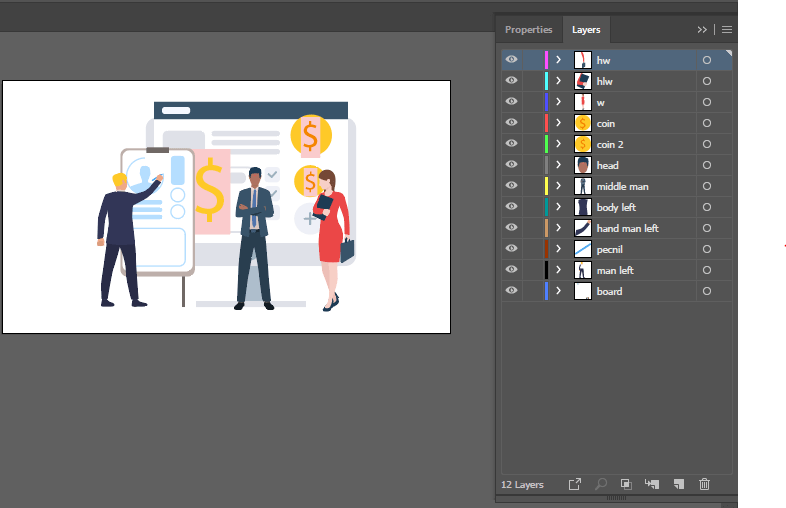Image resolution: width=786 pixels, height=508 pixels.
Task: Select the Layers tab
Action: point(586,30)
